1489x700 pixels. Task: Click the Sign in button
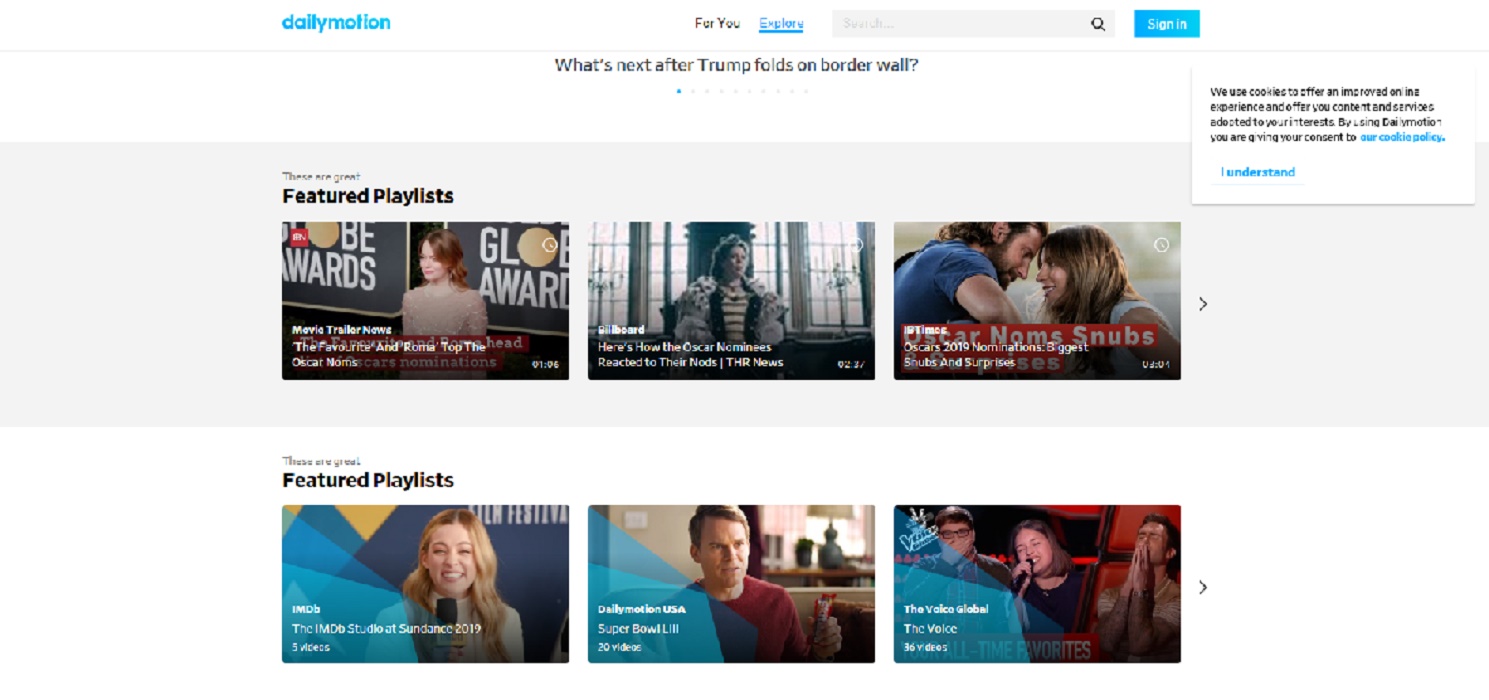[1165, 22]
